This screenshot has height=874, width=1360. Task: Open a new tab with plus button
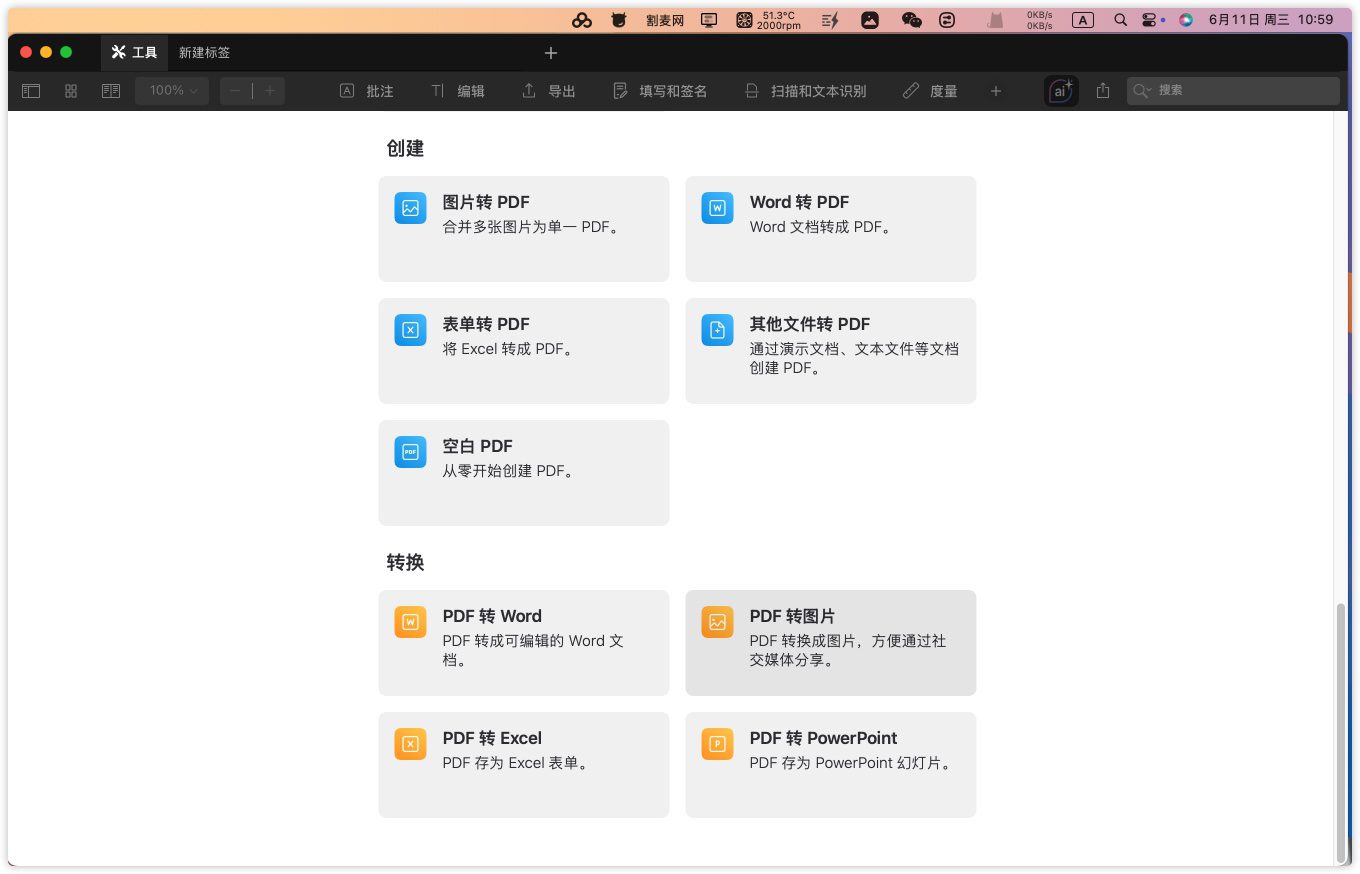551,53
